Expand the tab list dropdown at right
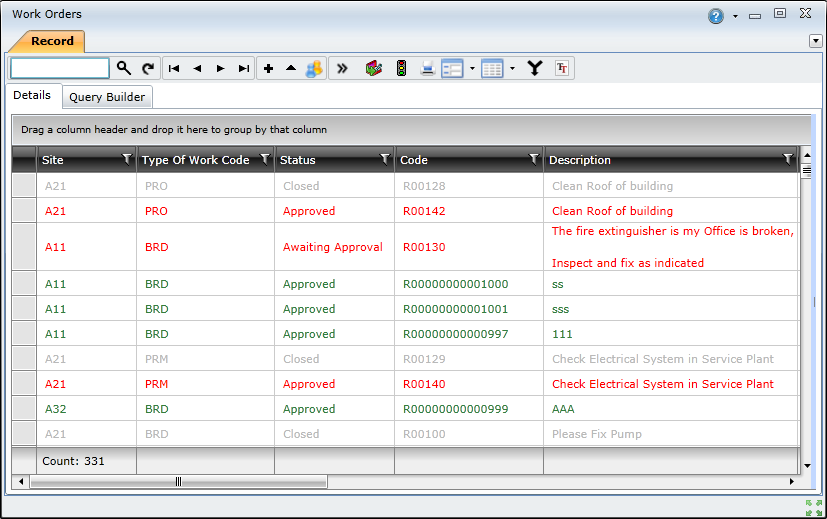The height and width of the screenshot is (519, 827). (x=815, y=41)
